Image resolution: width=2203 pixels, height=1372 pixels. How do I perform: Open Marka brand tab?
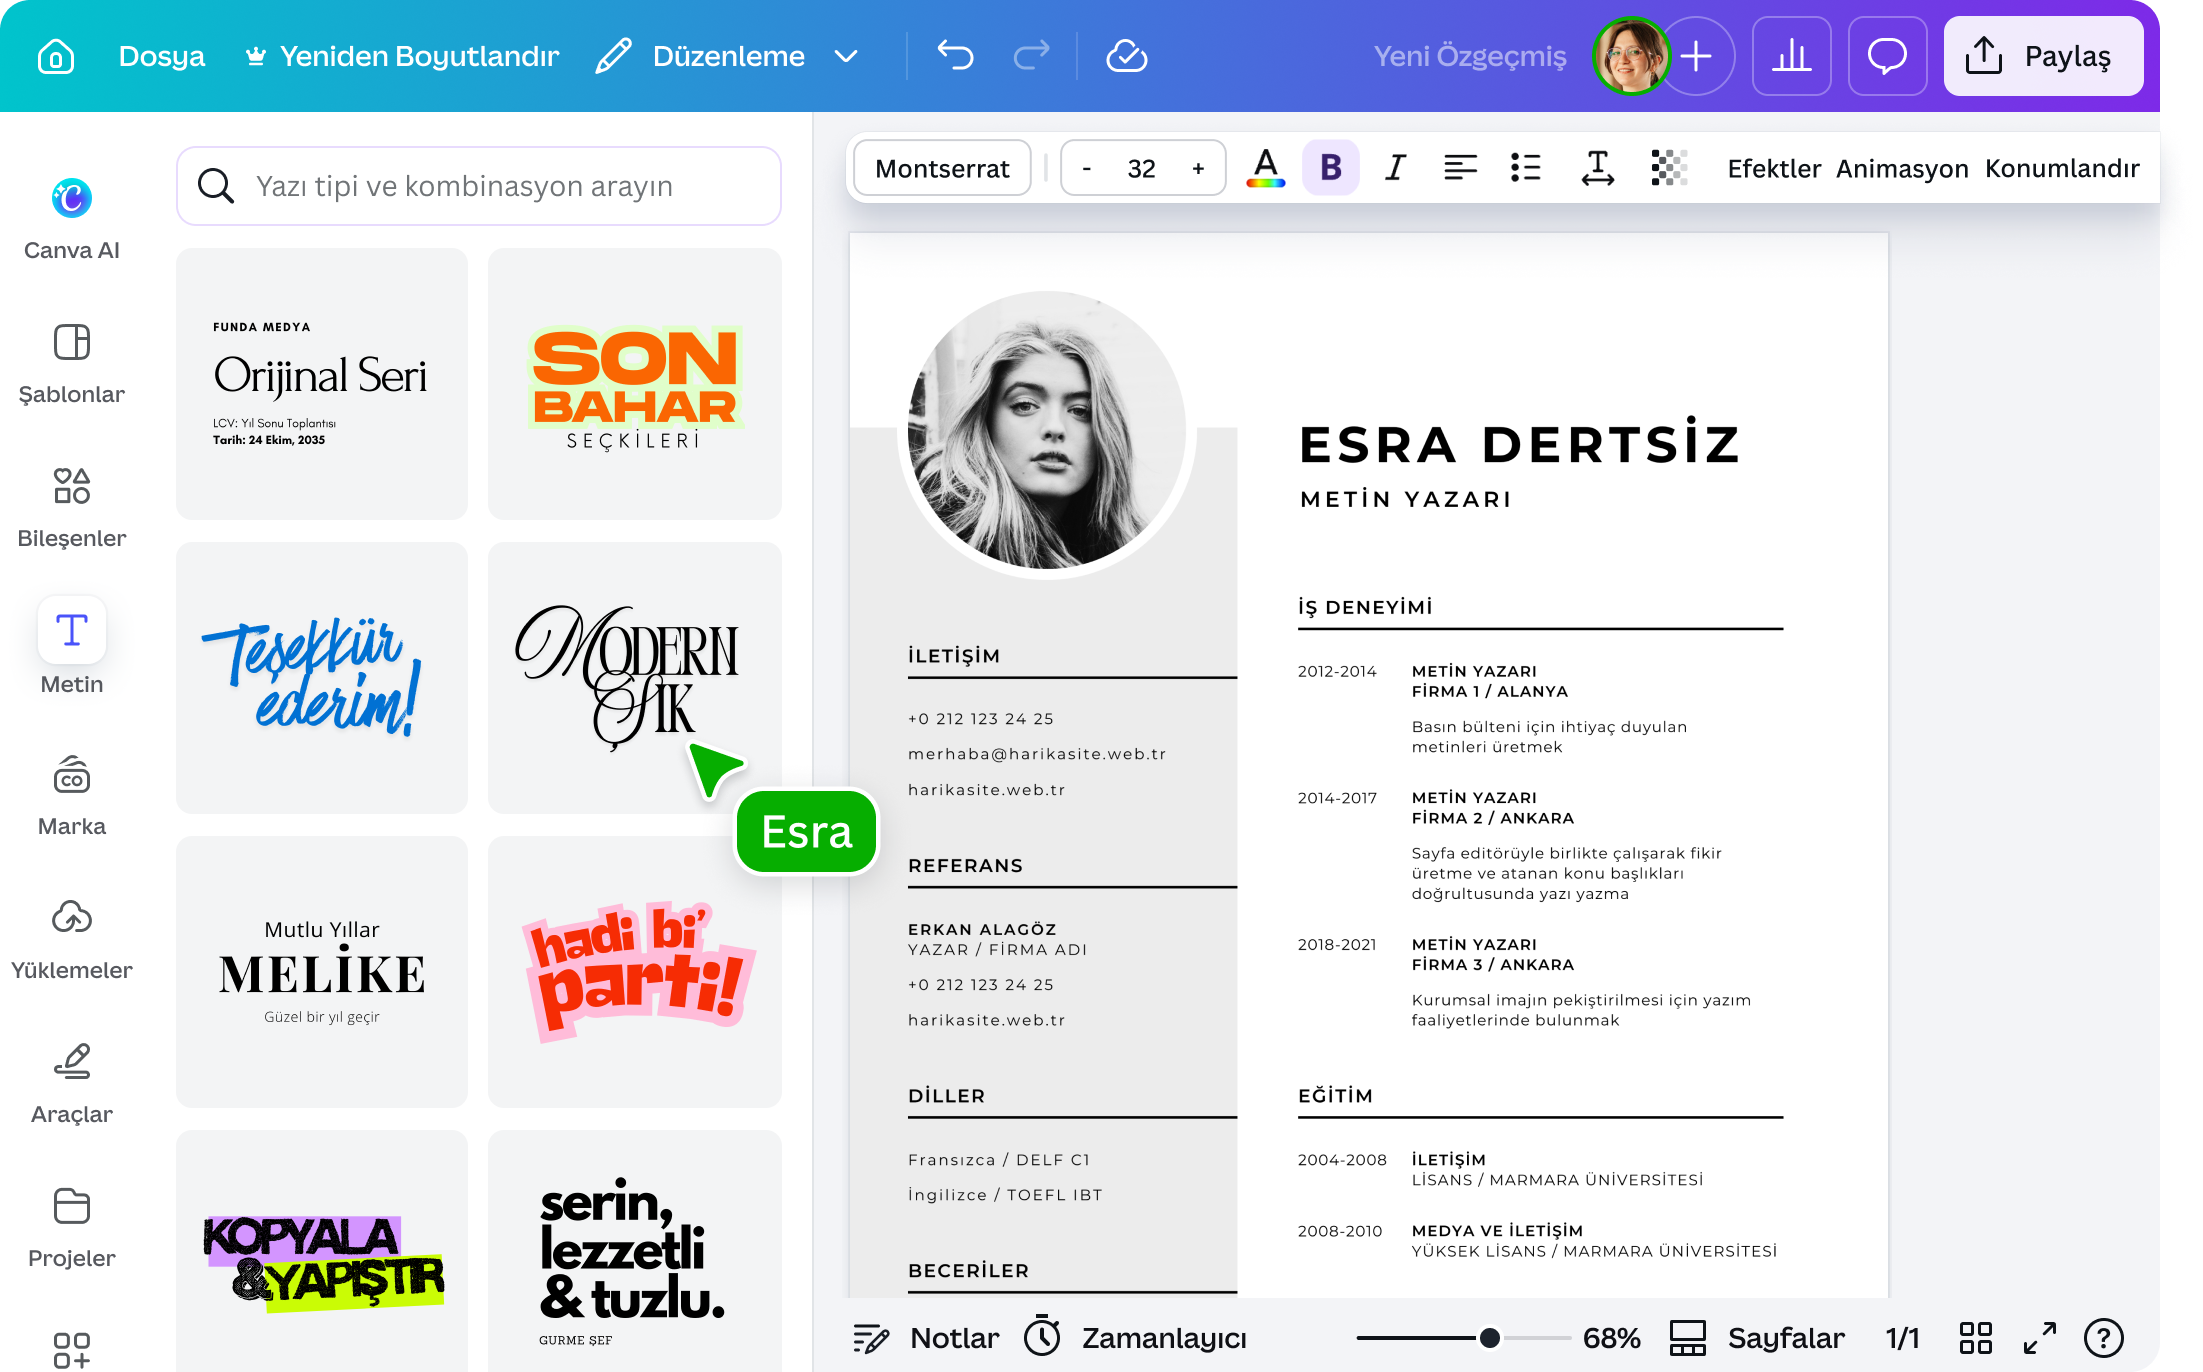pos(72,796)
